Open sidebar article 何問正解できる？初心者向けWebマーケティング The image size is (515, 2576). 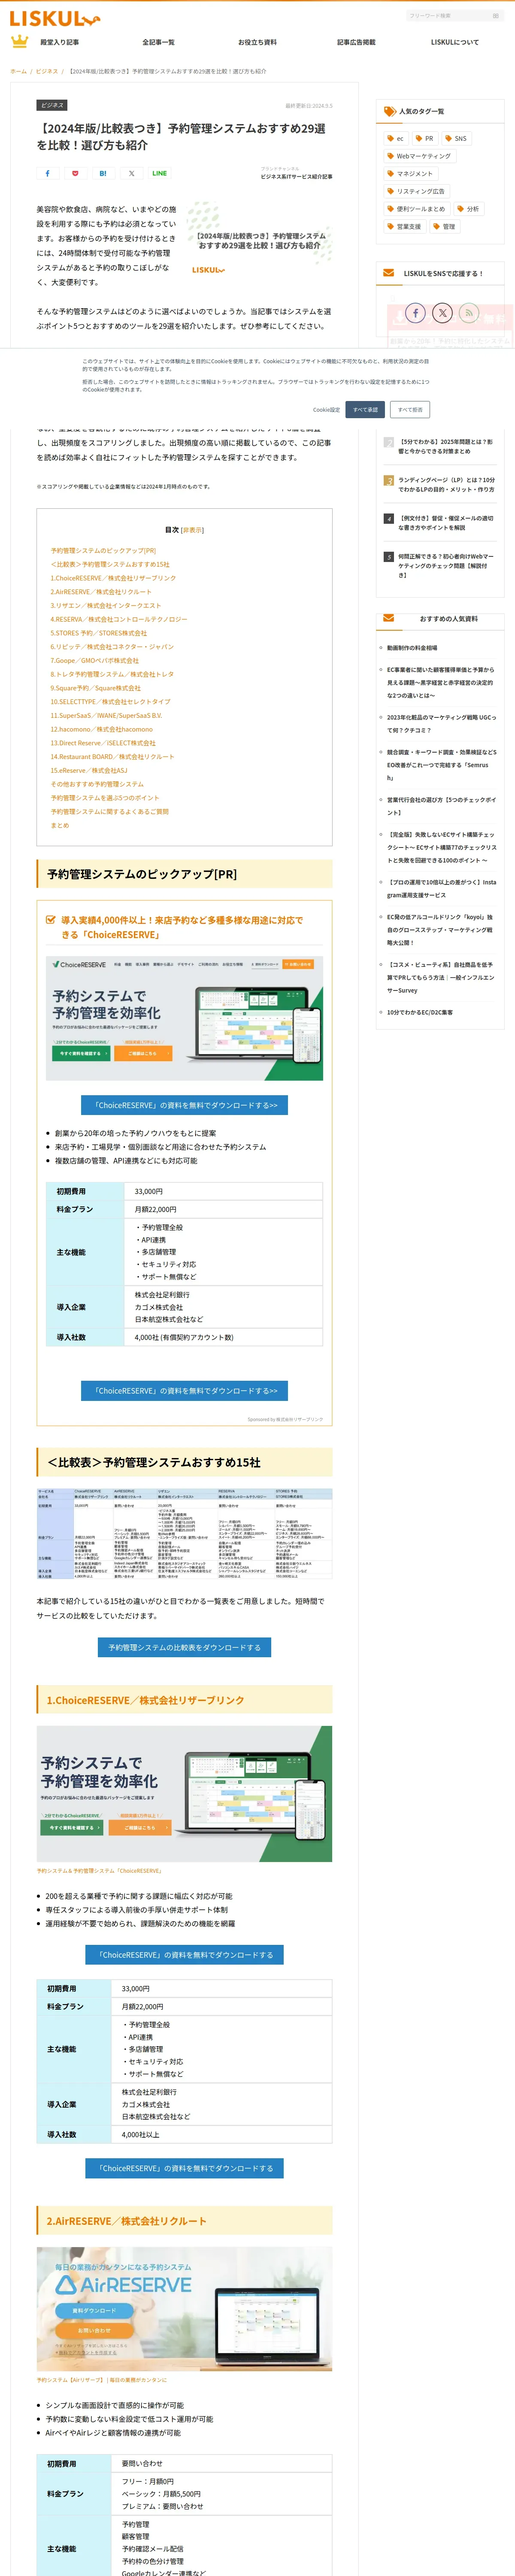446,566
